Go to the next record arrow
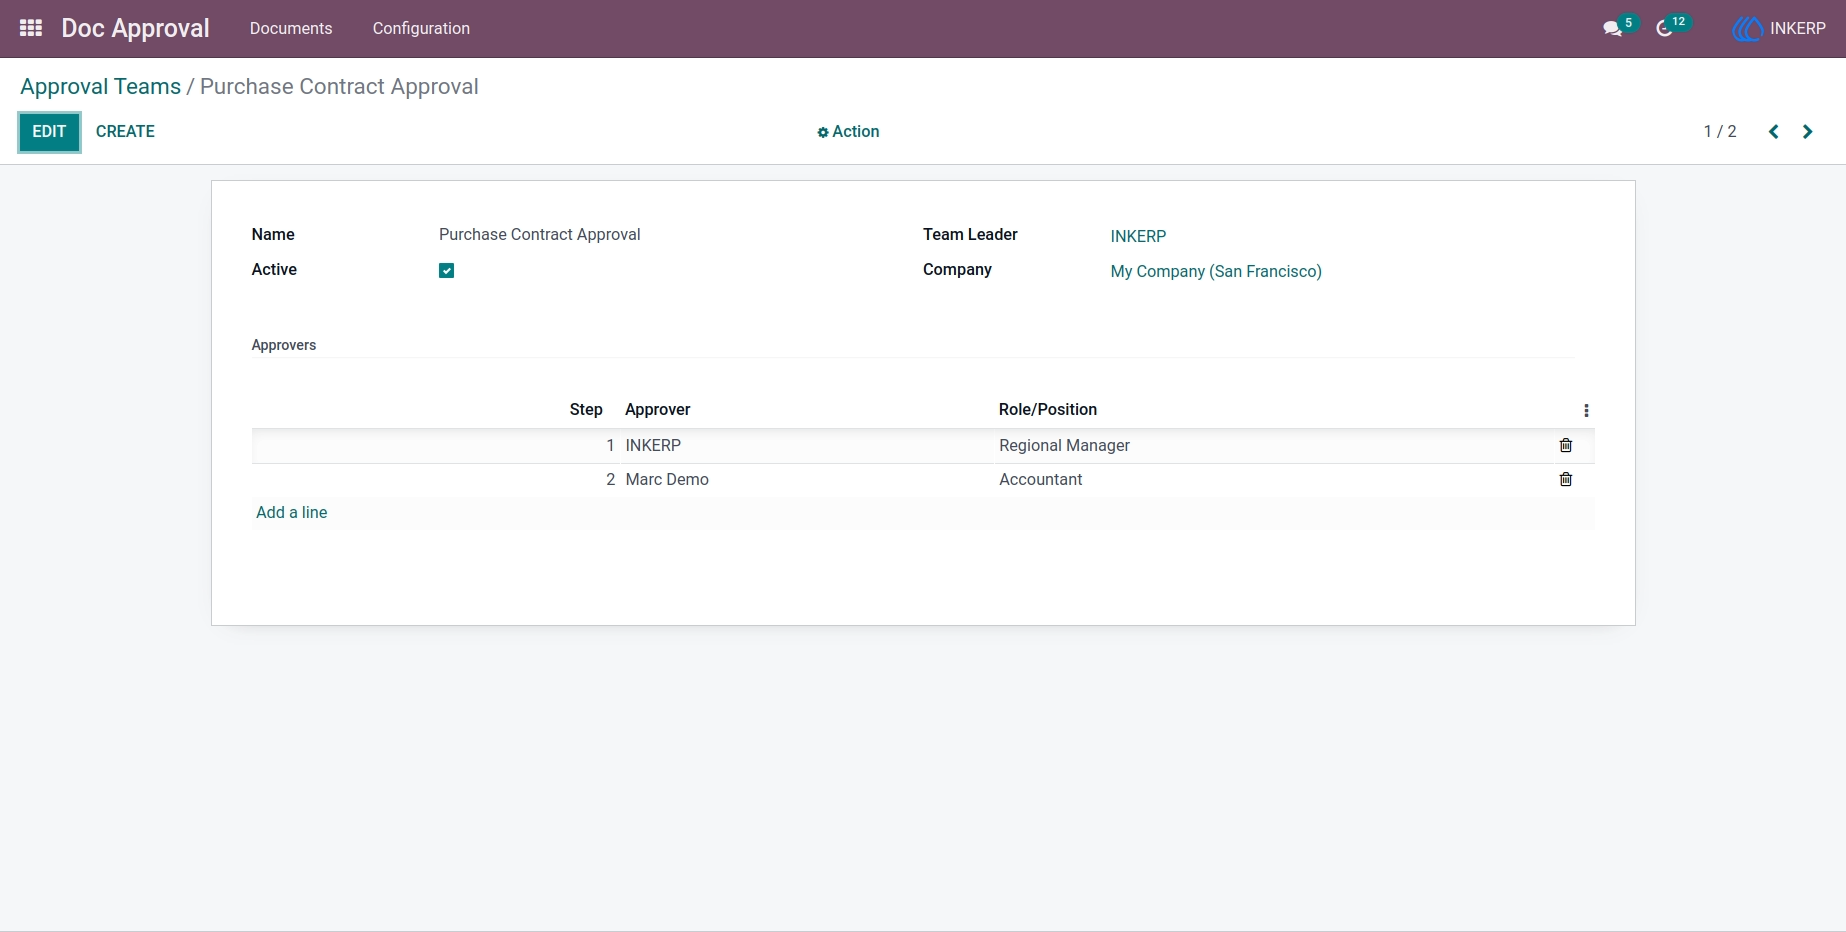Image resolution: width=1846 pixels, height=932 pixels. coord(1807,132)
